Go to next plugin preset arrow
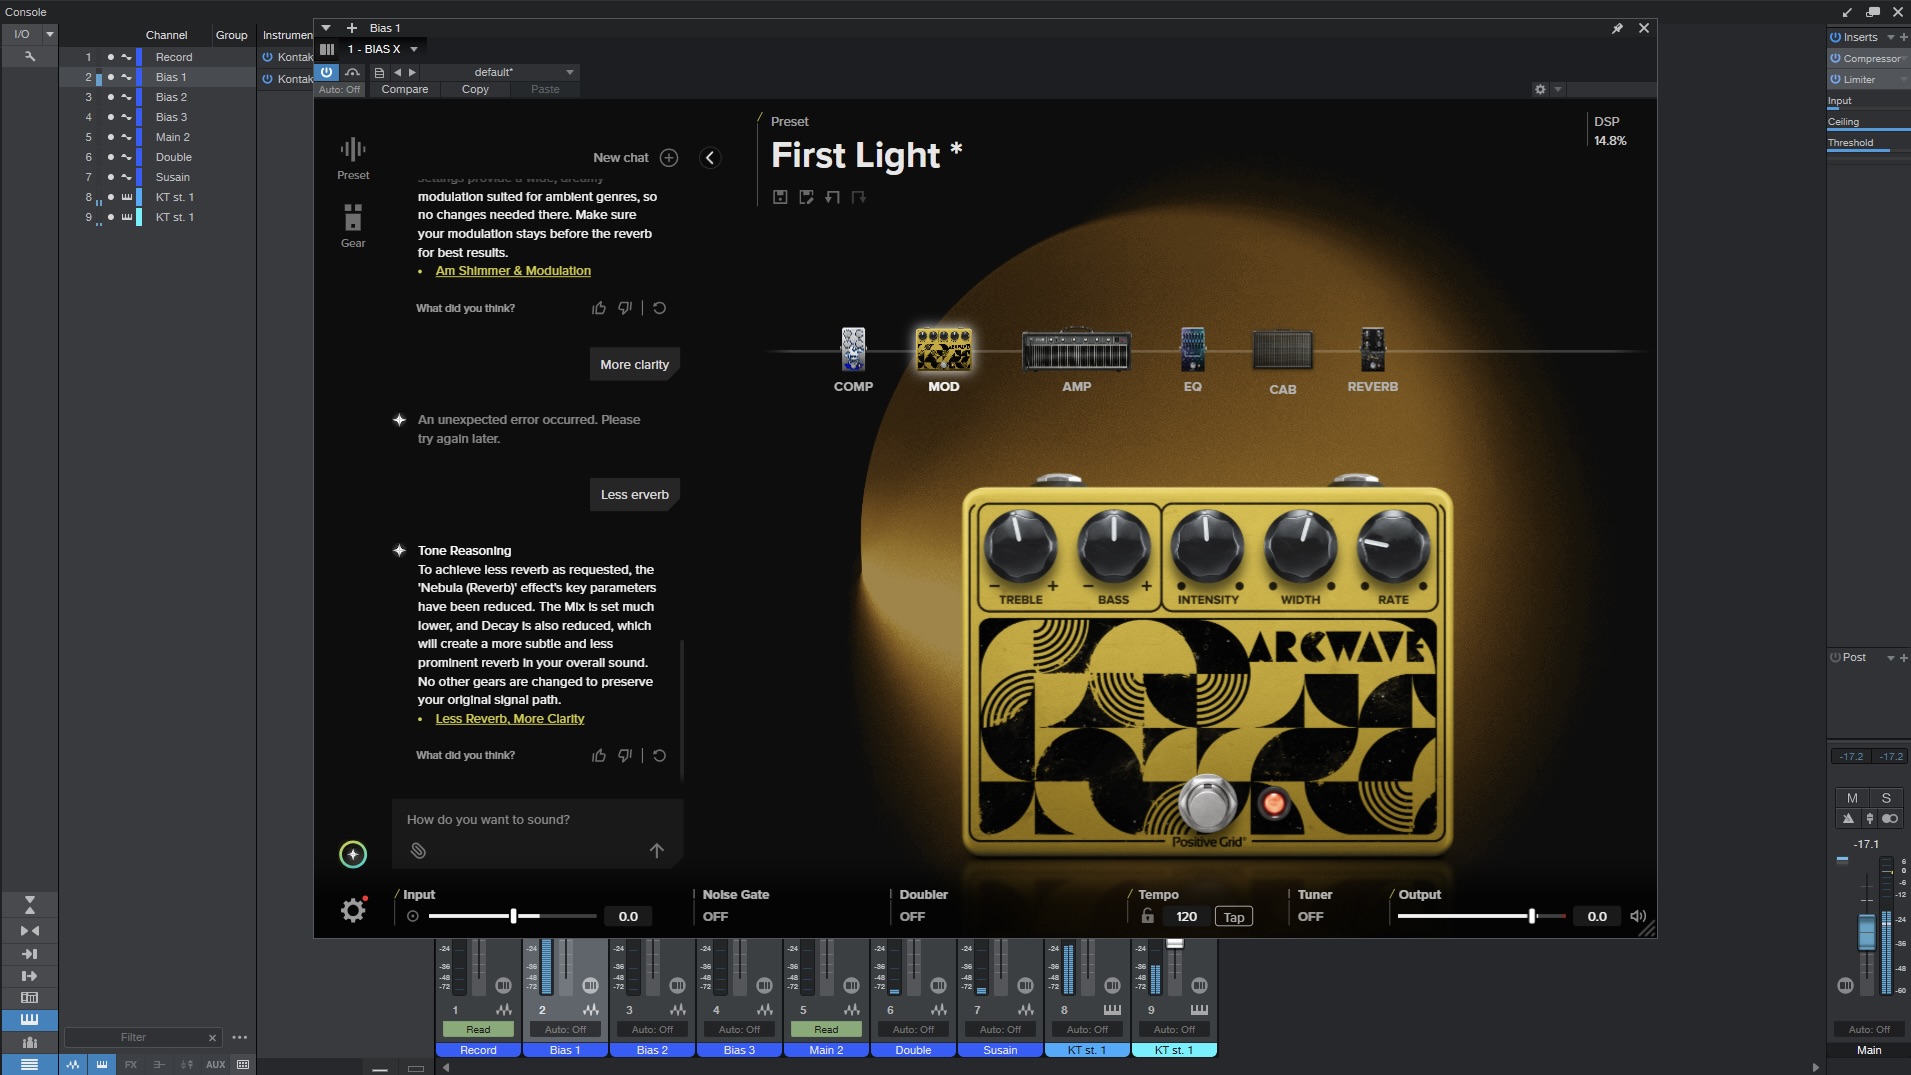 click(x=412, y=72)
